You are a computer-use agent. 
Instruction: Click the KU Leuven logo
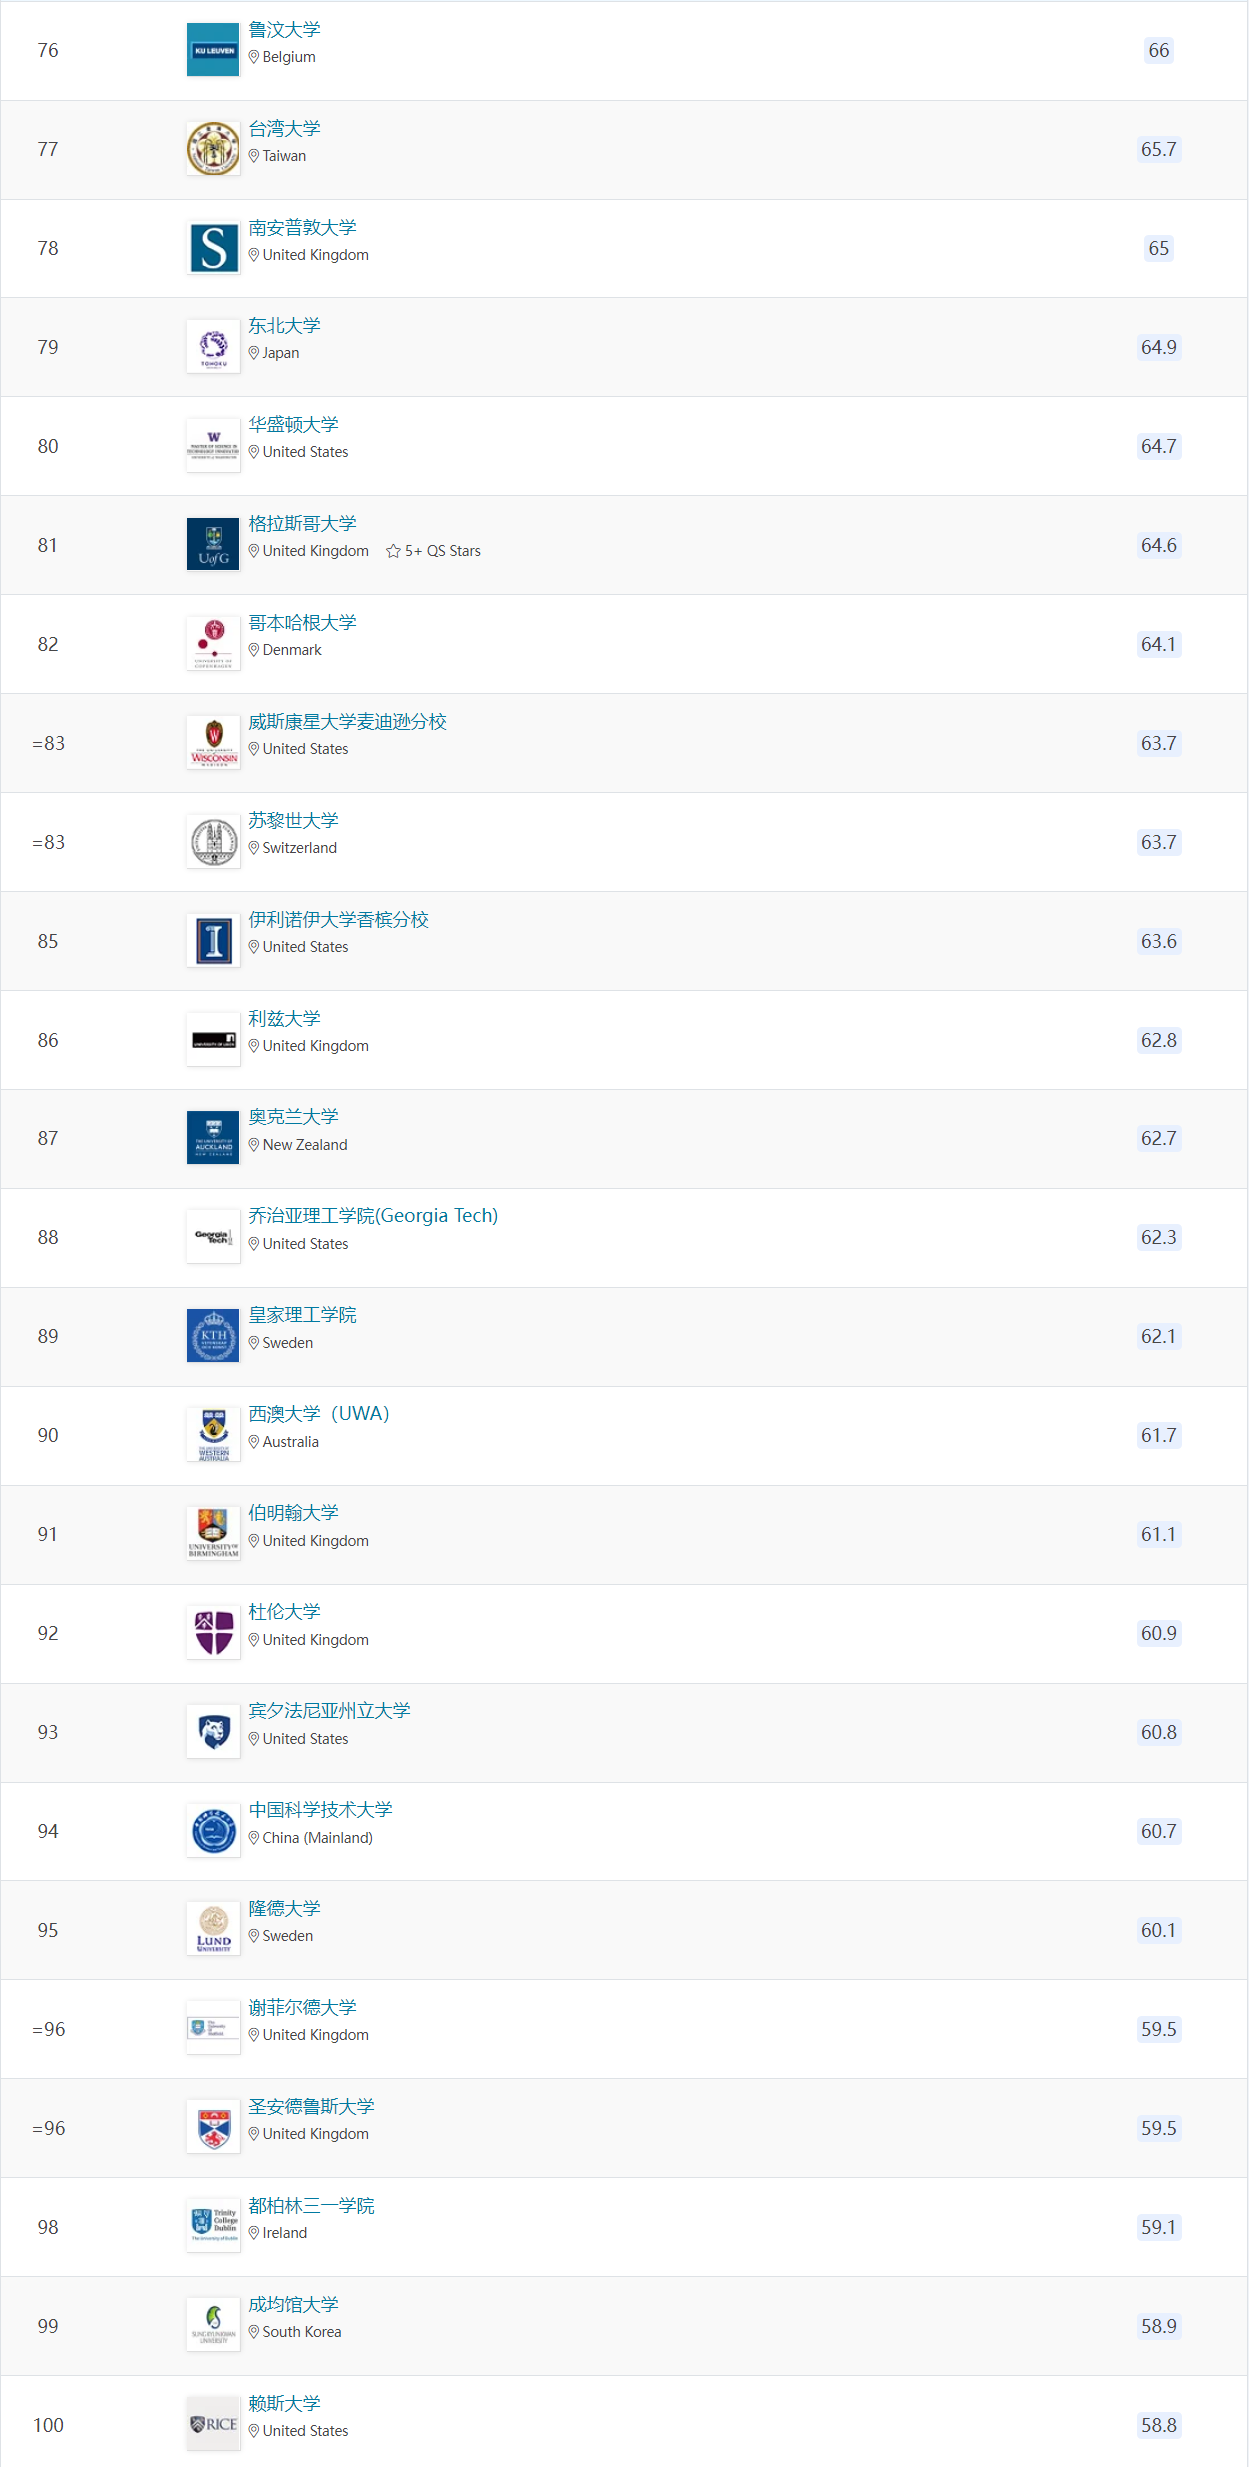(x=213, y=50)
